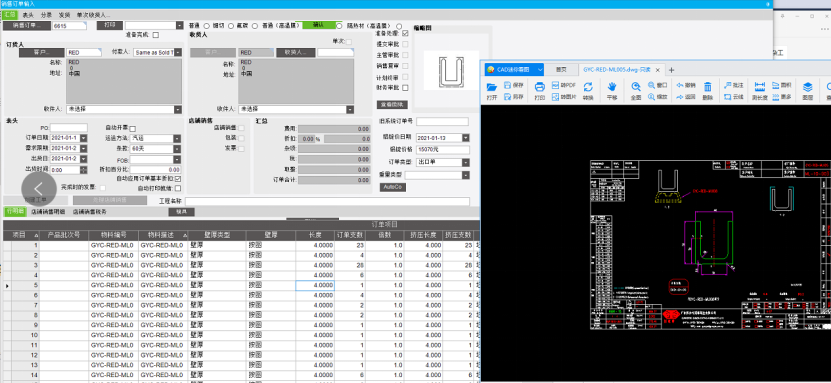The height and width of the screenshot is (383, 831).
Task: Open the 条款 dropdown showing 60天
Action: 177,148
